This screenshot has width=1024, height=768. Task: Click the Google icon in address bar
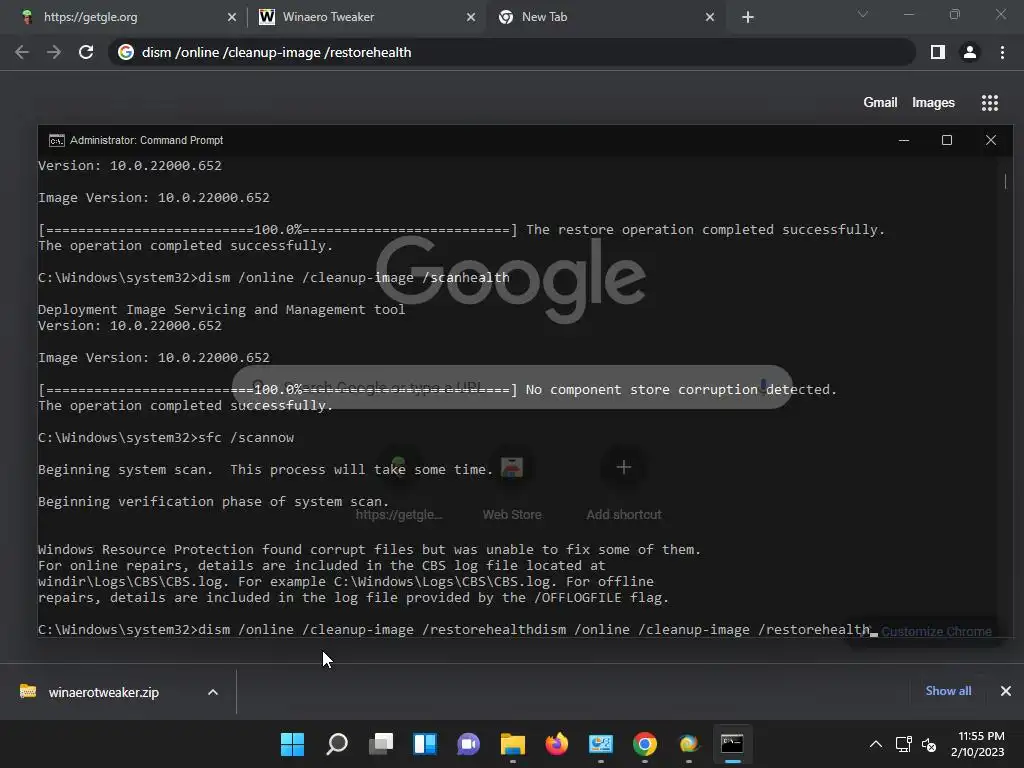(x=125, y=52)
